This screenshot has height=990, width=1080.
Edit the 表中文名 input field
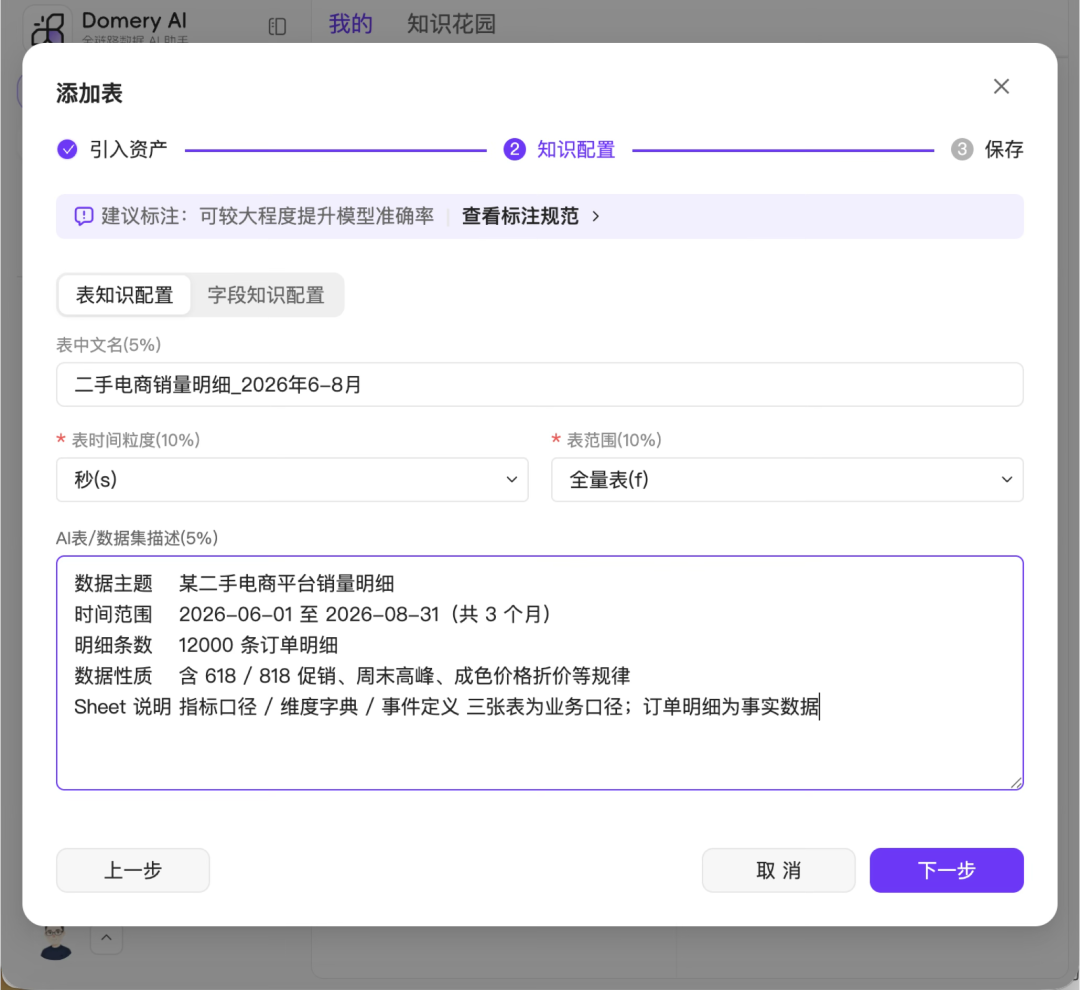point(539,384)
